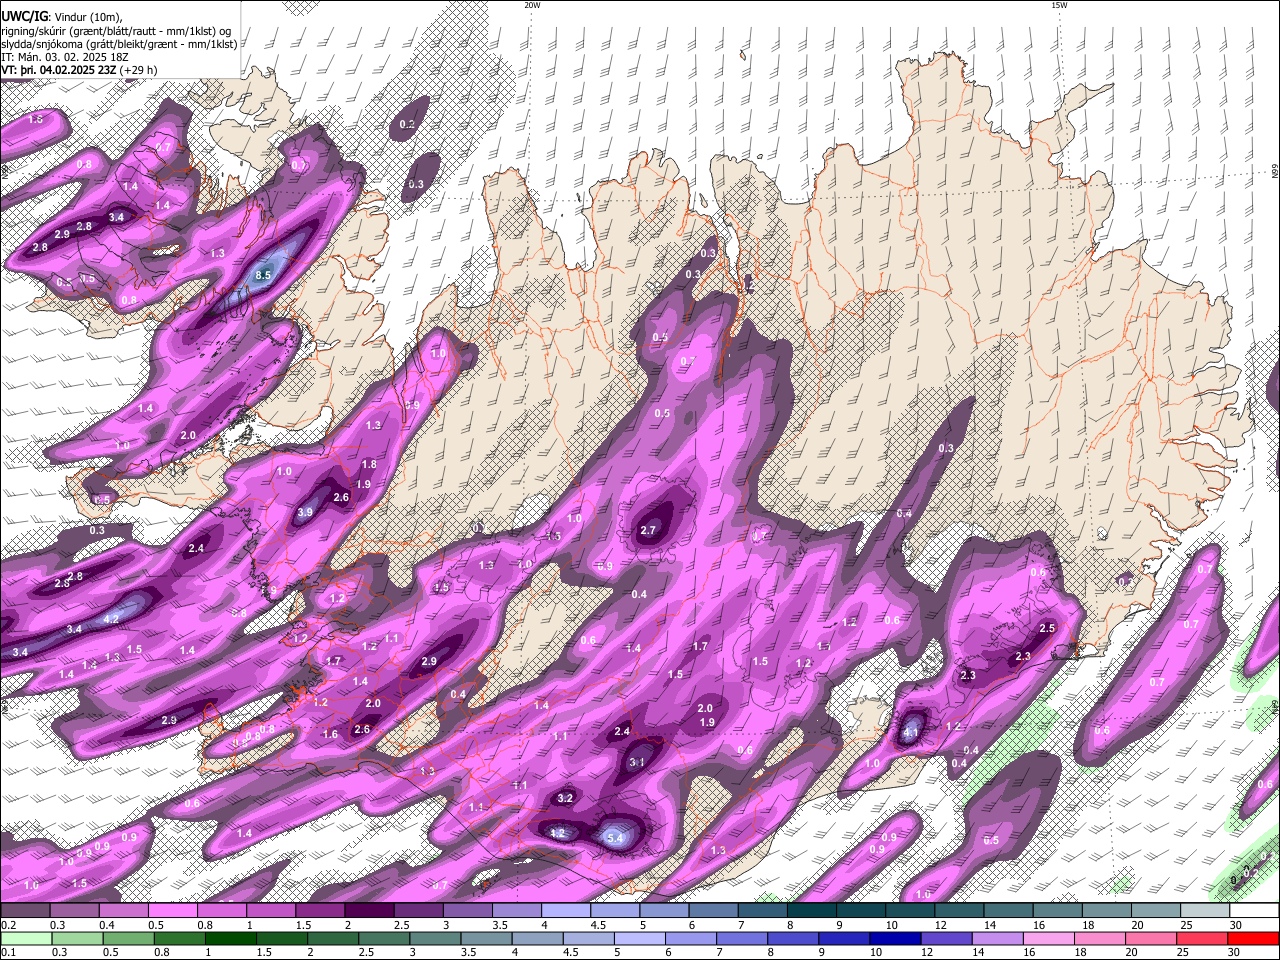Click the '15W' longitude label

[1059, 5]
